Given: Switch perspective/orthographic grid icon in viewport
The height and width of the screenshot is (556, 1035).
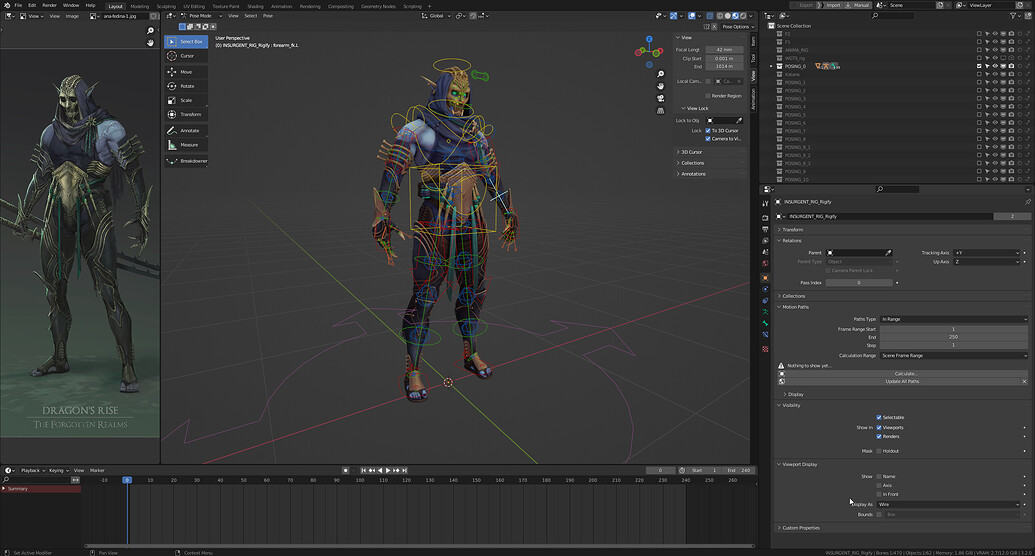Looking at the screenshot, I should coord(661,110).
